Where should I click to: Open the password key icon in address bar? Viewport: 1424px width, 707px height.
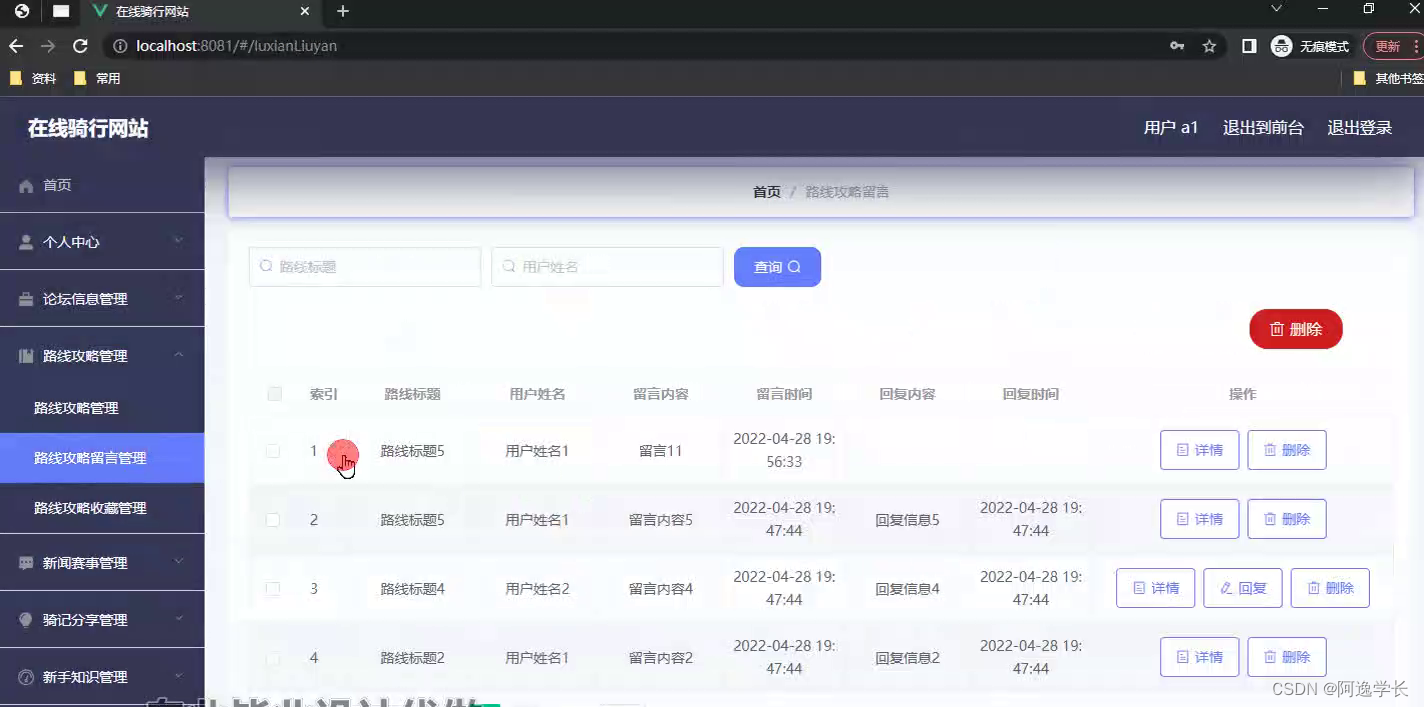coord(1177,46)
